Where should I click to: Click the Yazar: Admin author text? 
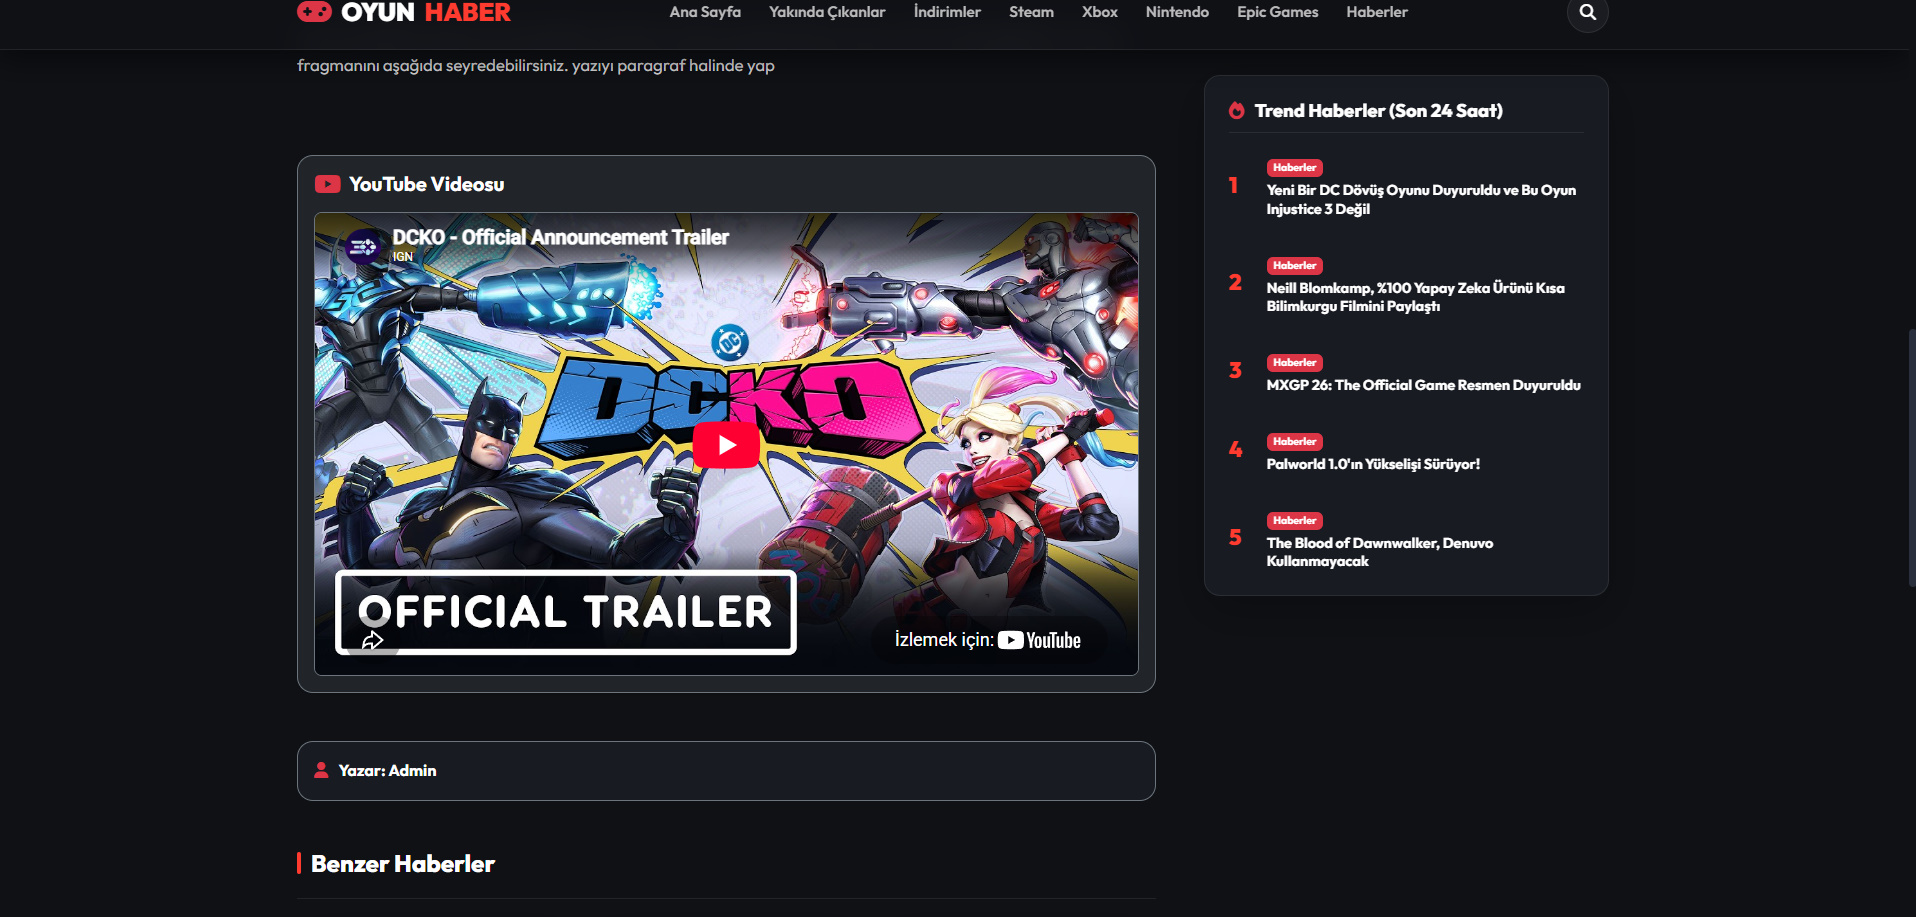(x=387, y=771)
